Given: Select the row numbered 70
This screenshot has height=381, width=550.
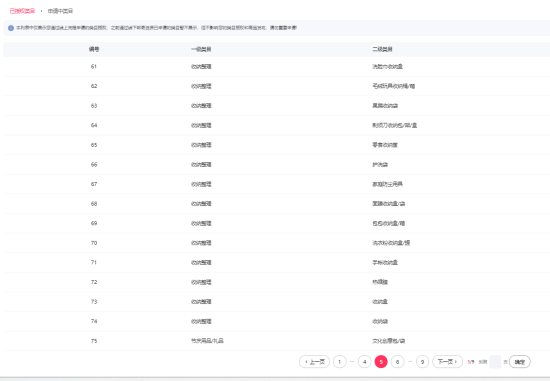Looking at the screenshot, I should [276, 243].
